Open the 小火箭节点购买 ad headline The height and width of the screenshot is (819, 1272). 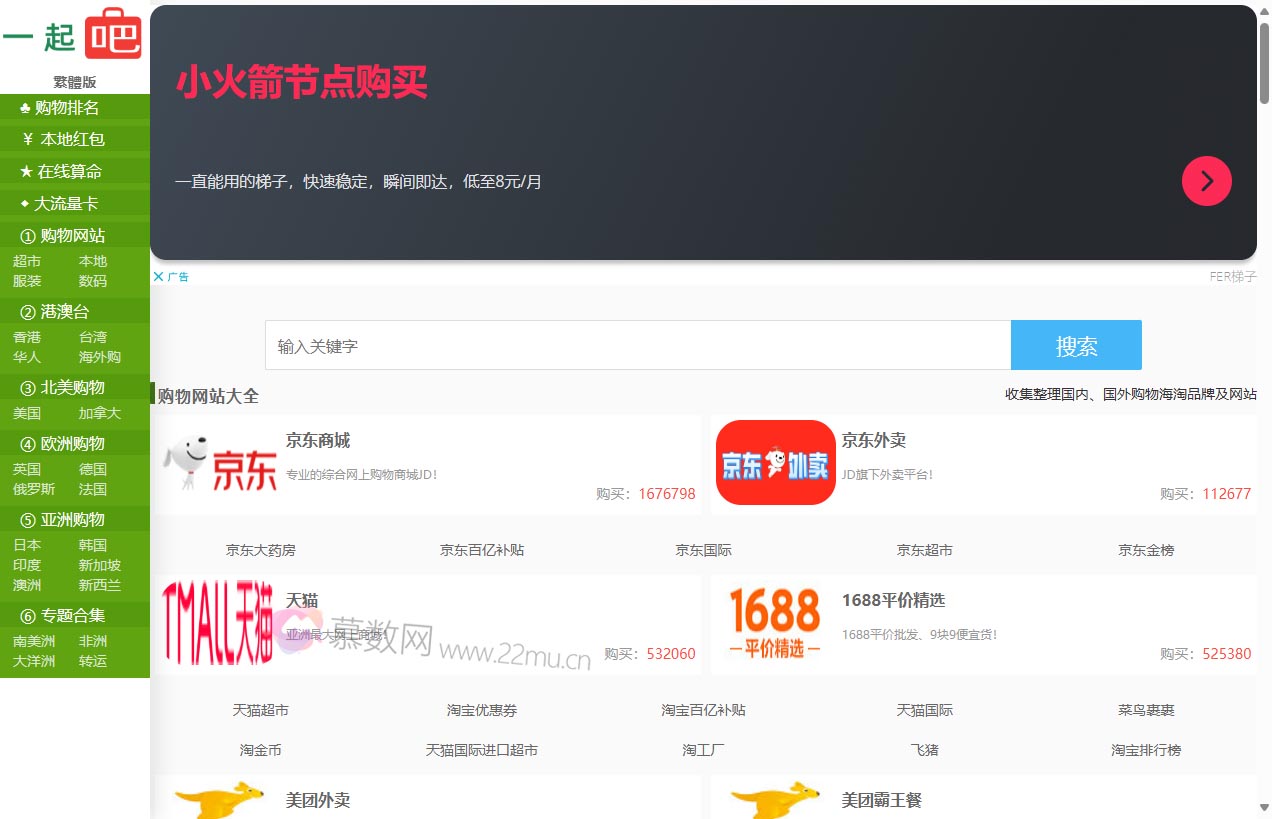click(301, 82)
